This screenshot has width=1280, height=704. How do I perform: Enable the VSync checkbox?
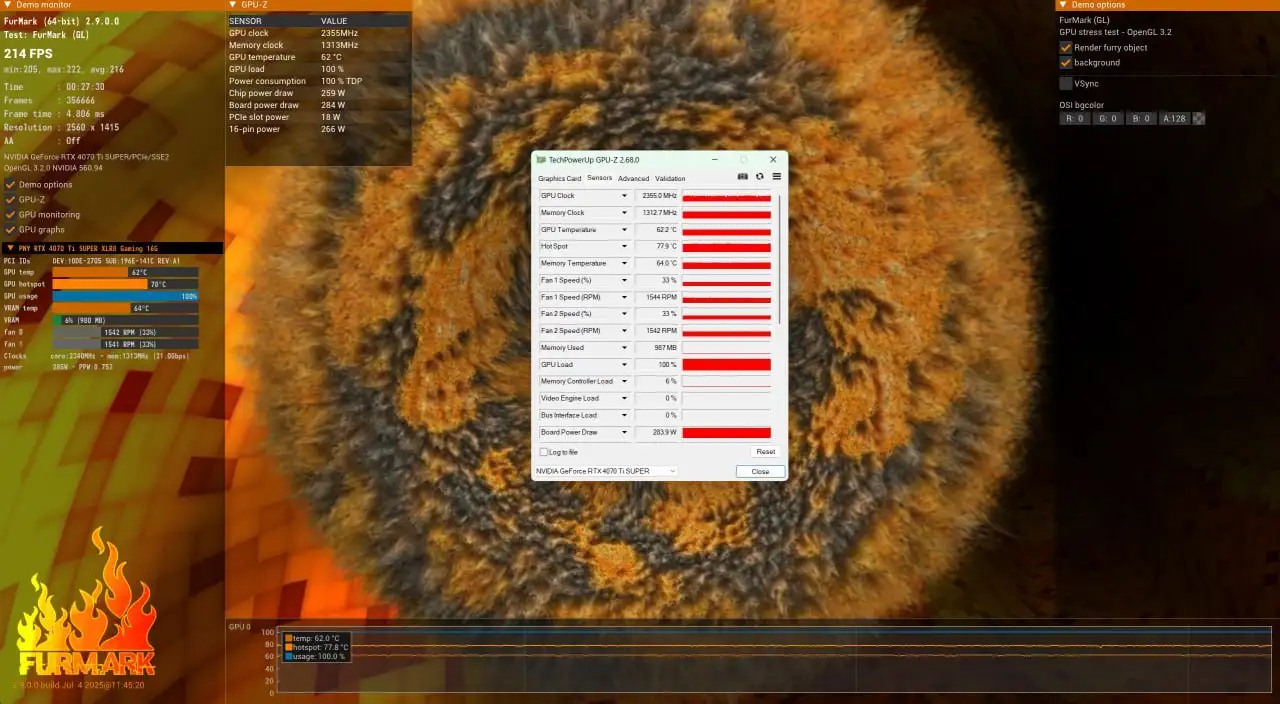[1066, 84]
